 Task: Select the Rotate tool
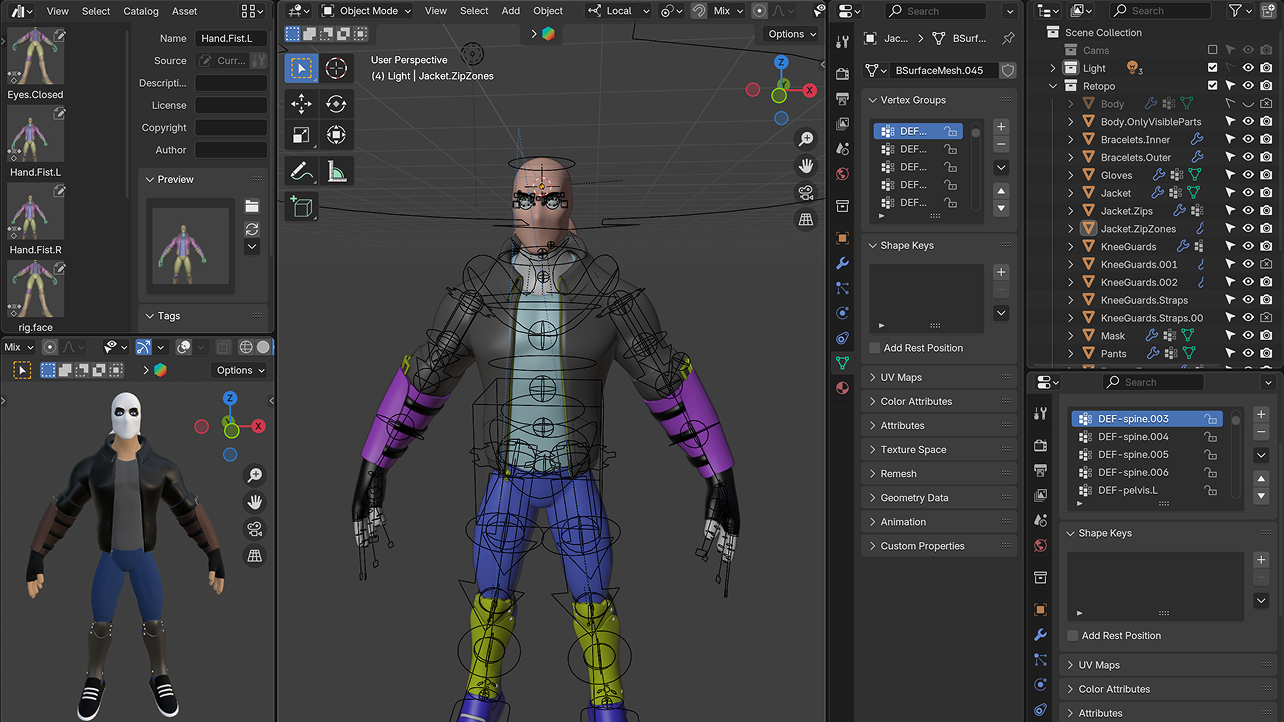tap(336, 103)
